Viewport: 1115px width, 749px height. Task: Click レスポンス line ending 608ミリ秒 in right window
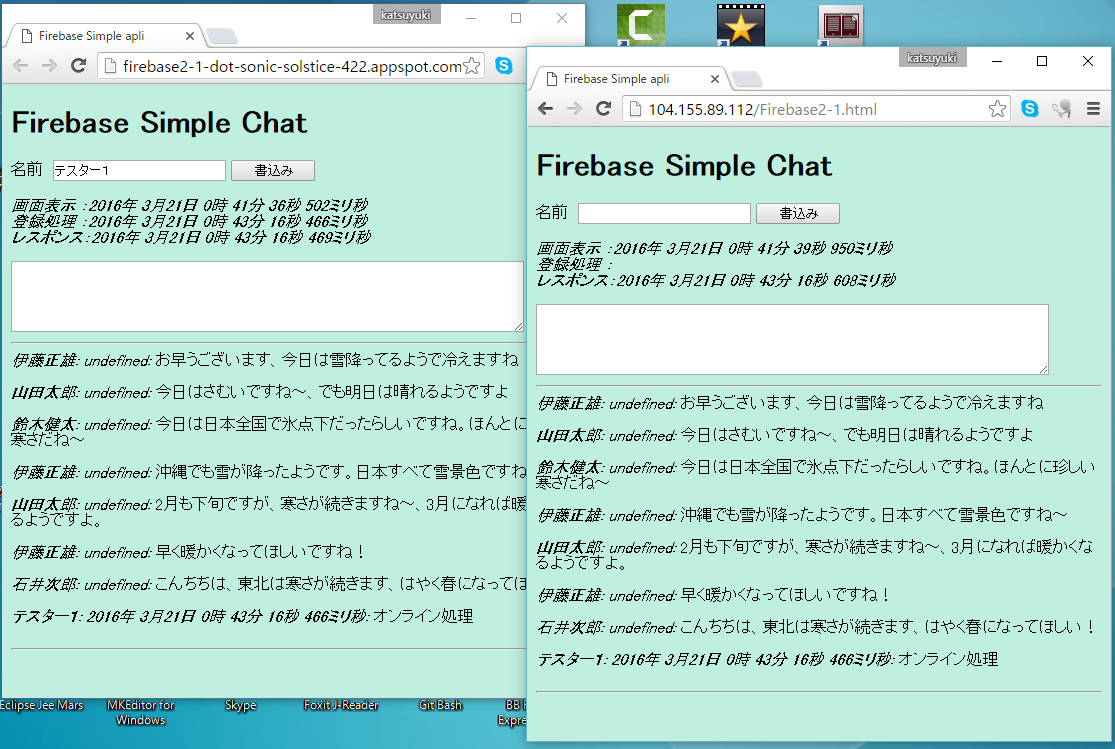(716, 280)
